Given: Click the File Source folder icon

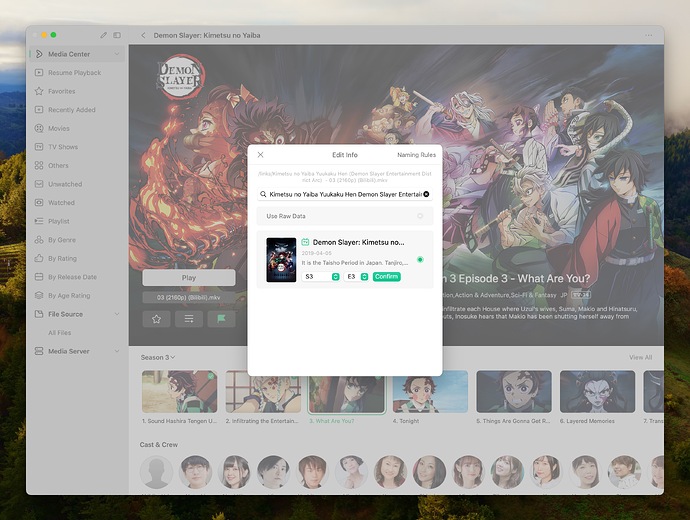Looking at the screenshot, I should pyautogui.click(x=39, y=314).
